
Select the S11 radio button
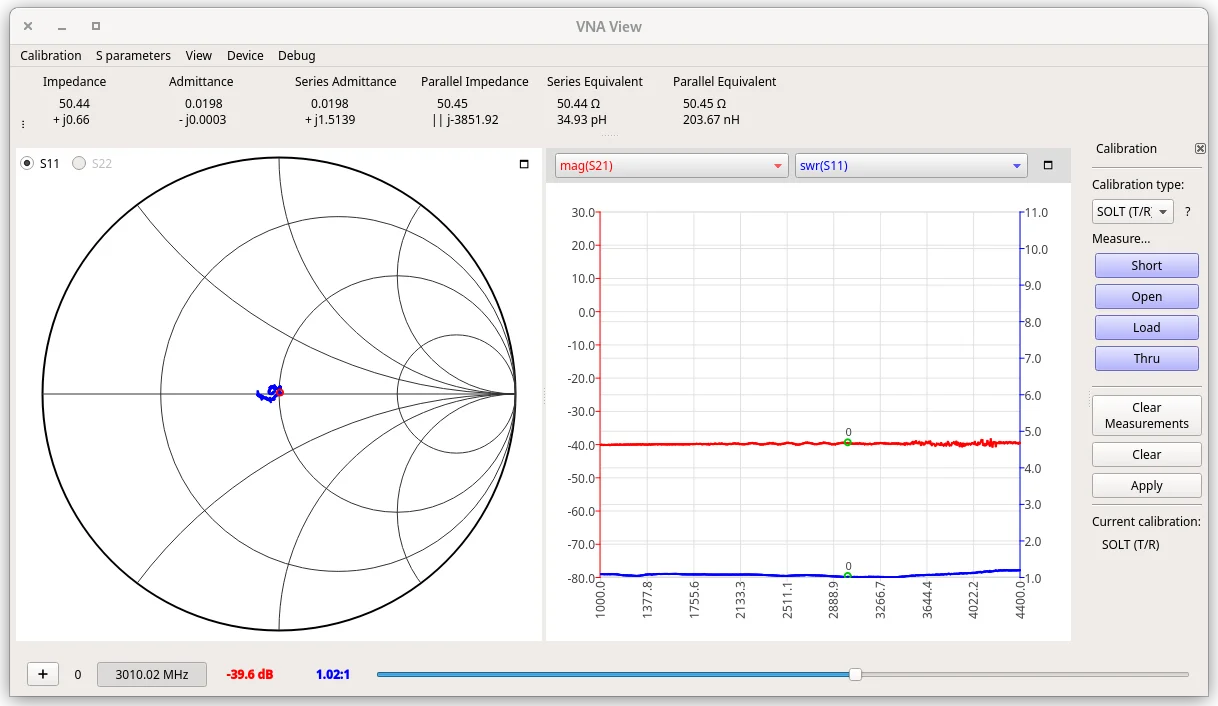coord(28,163)
